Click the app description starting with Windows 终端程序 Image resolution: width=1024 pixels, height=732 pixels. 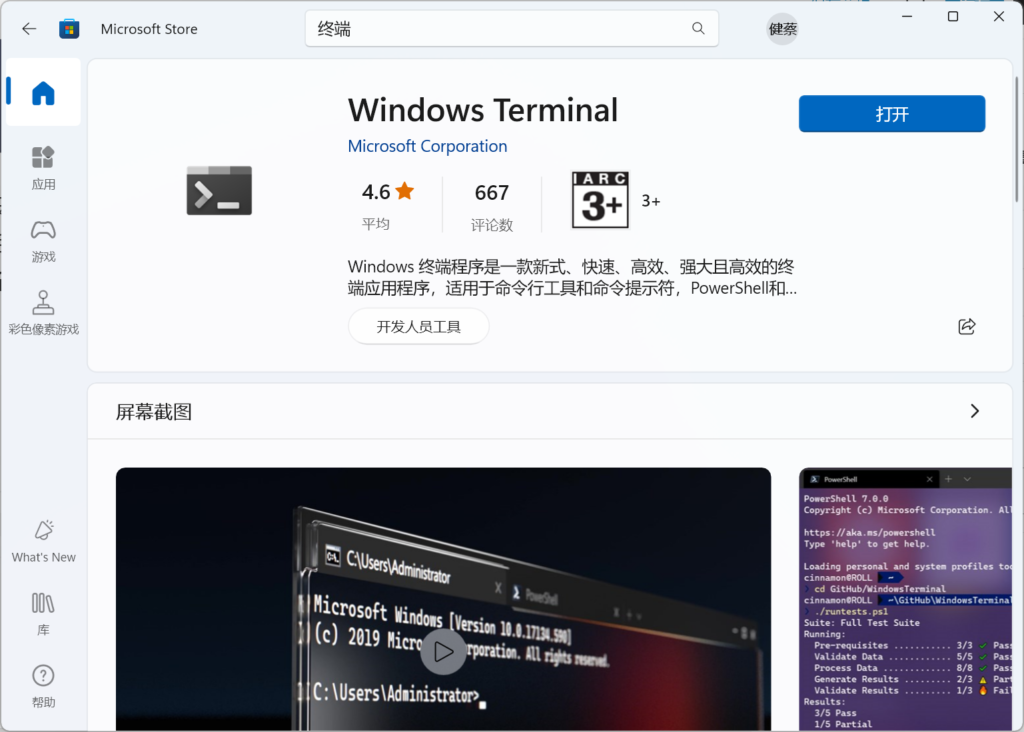coord(572,278)
